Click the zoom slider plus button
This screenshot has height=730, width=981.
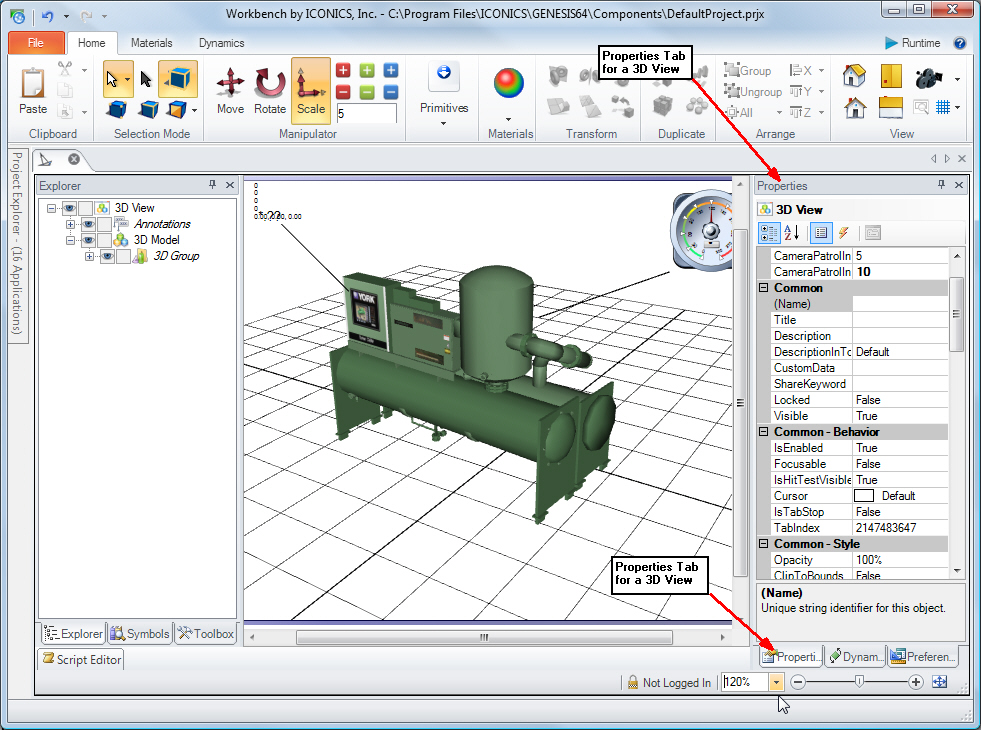pyautogui.click(x=915, y=682)
